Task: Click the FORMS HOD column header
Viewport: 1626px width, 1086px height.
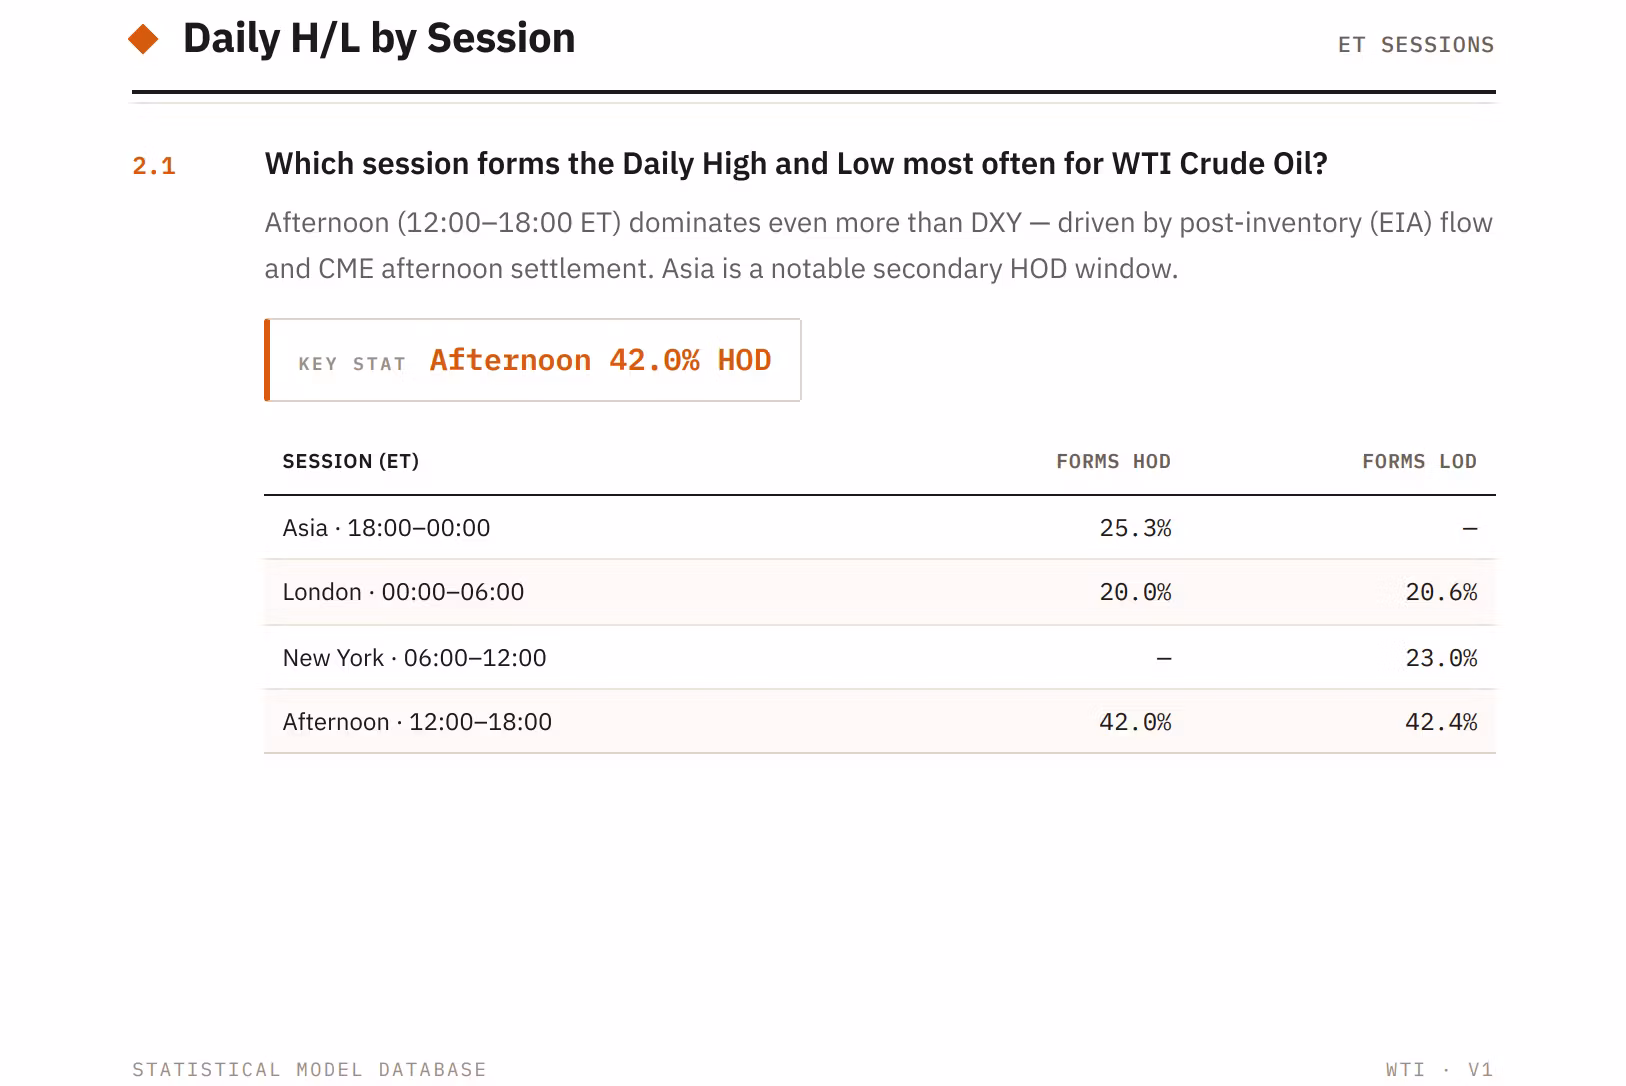Action: (x=1113, y=461)
